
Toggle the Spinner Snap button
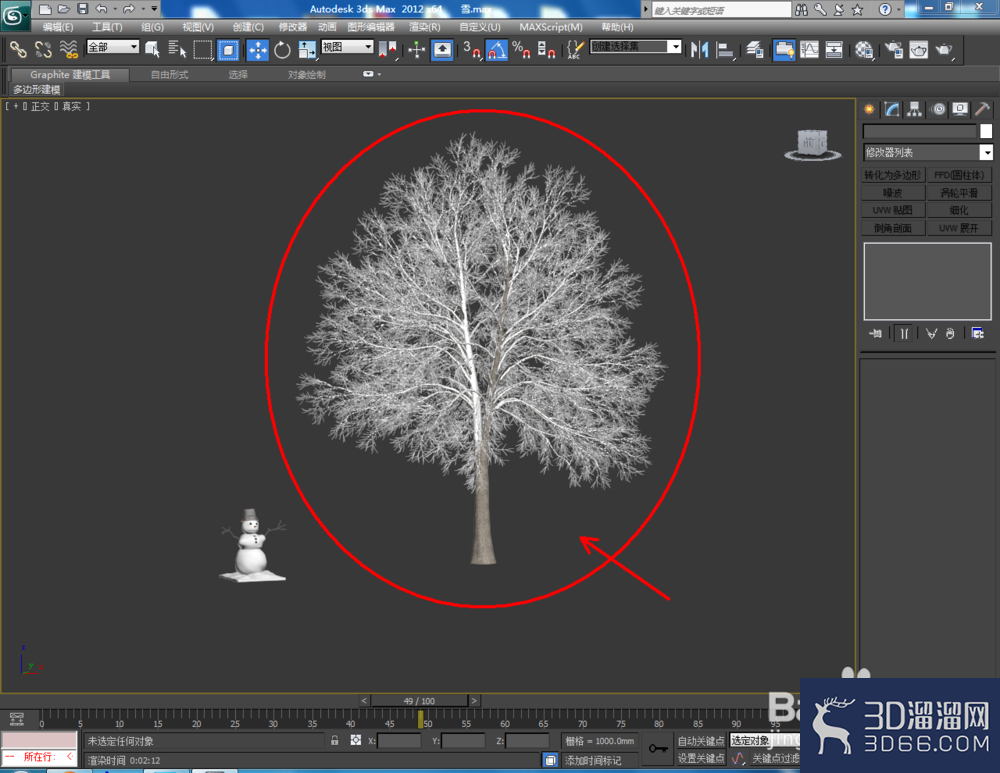pos(547,50)
